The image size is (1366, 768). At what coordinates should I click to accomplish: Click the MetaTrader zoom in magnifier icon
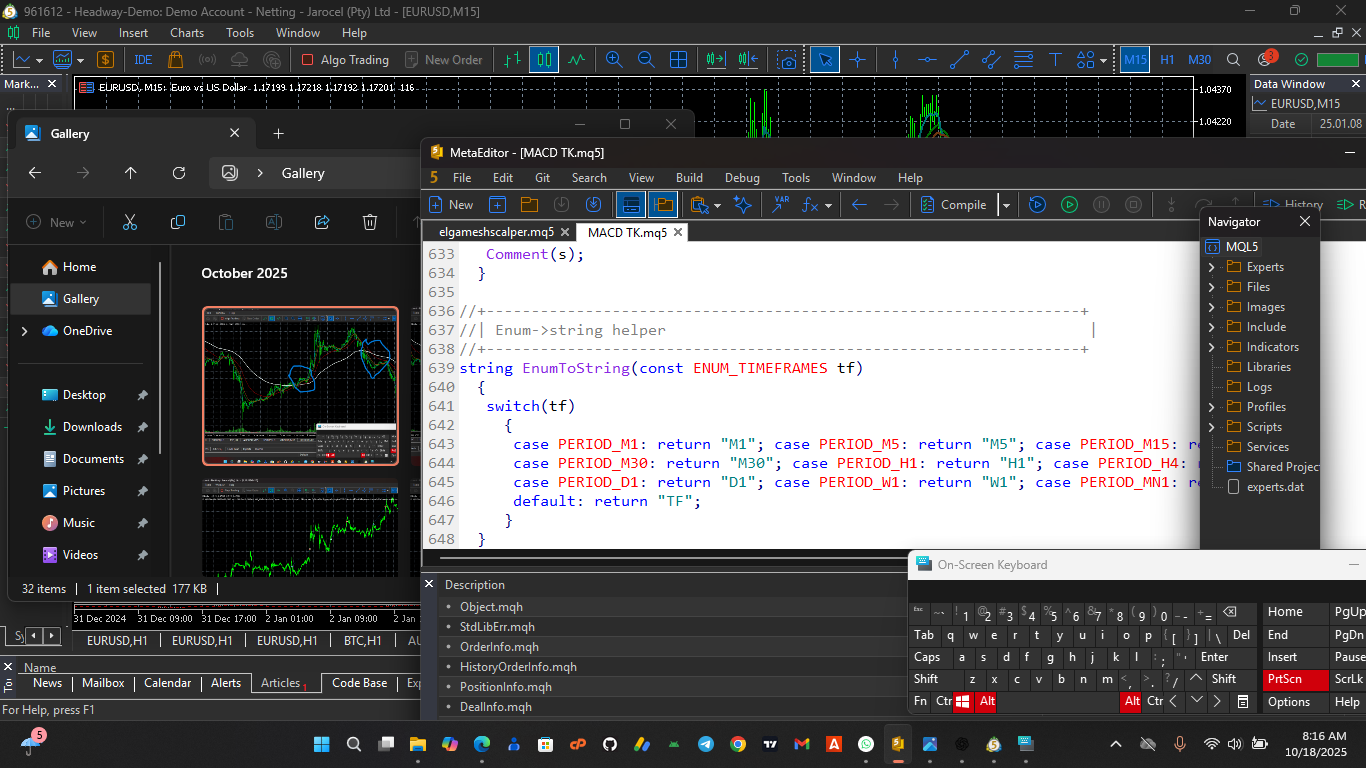pyautogui.click(x=614, y=60)
